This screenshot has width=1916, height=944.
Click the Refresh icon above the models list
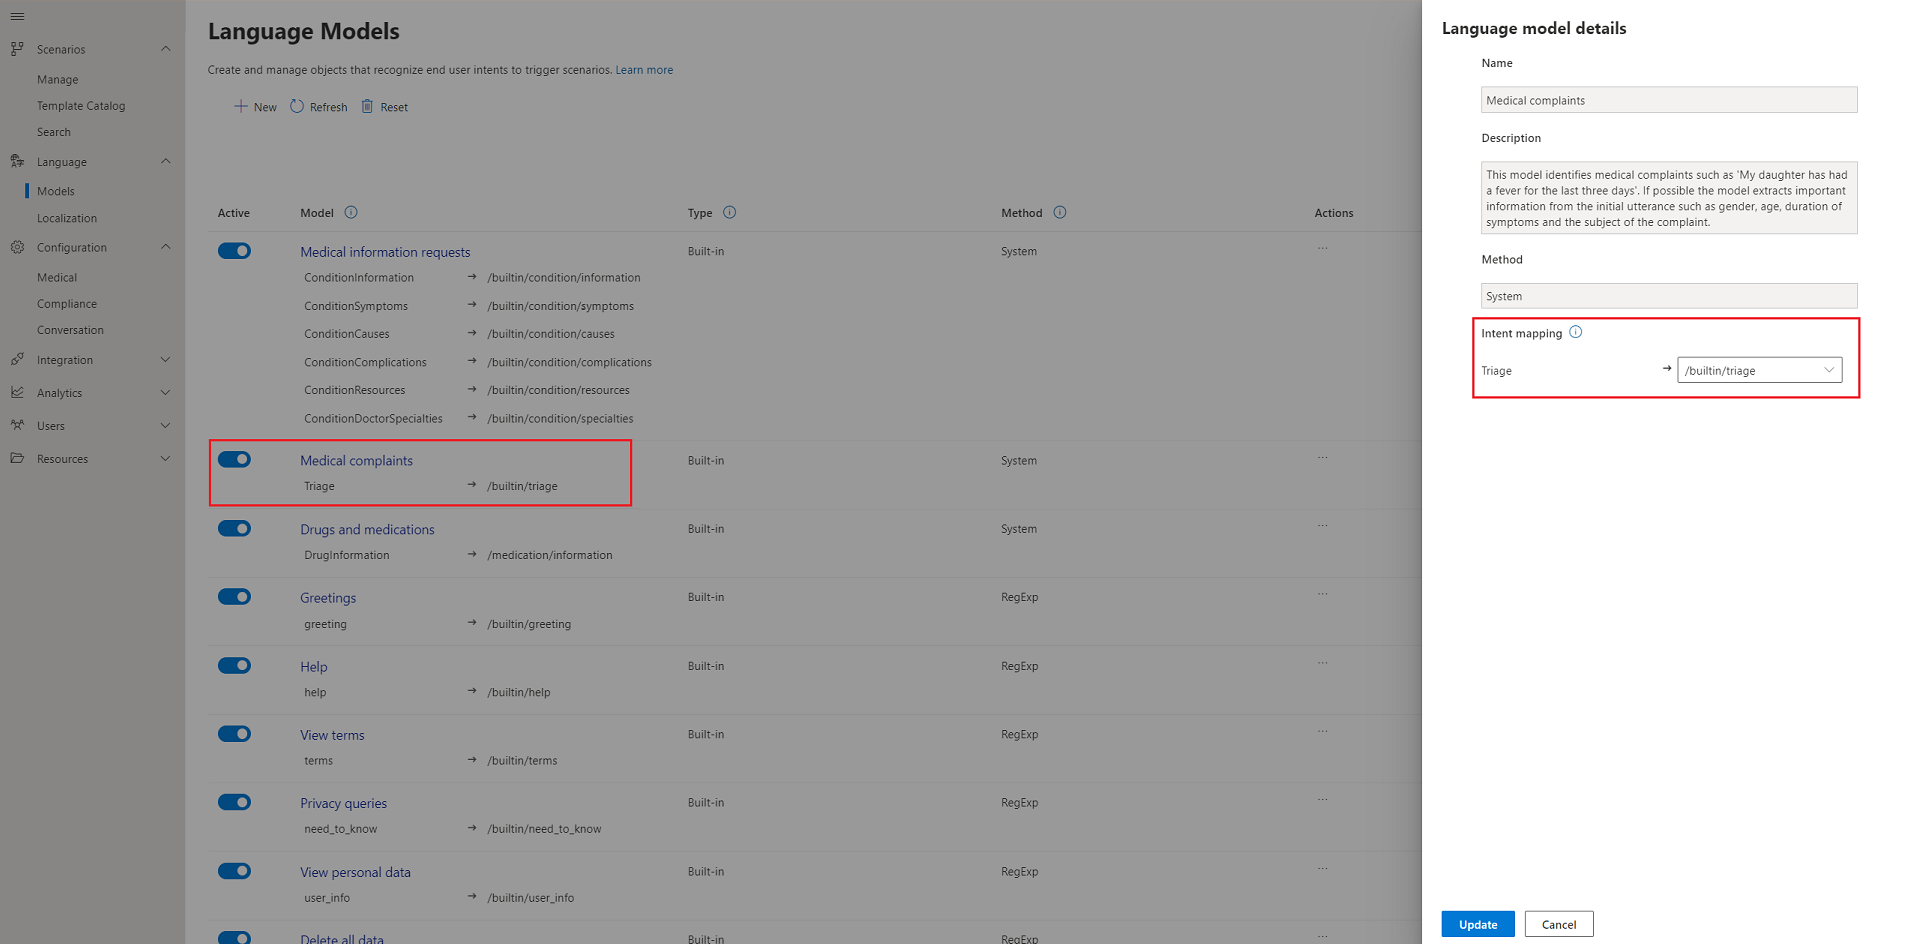click(297, 106)
